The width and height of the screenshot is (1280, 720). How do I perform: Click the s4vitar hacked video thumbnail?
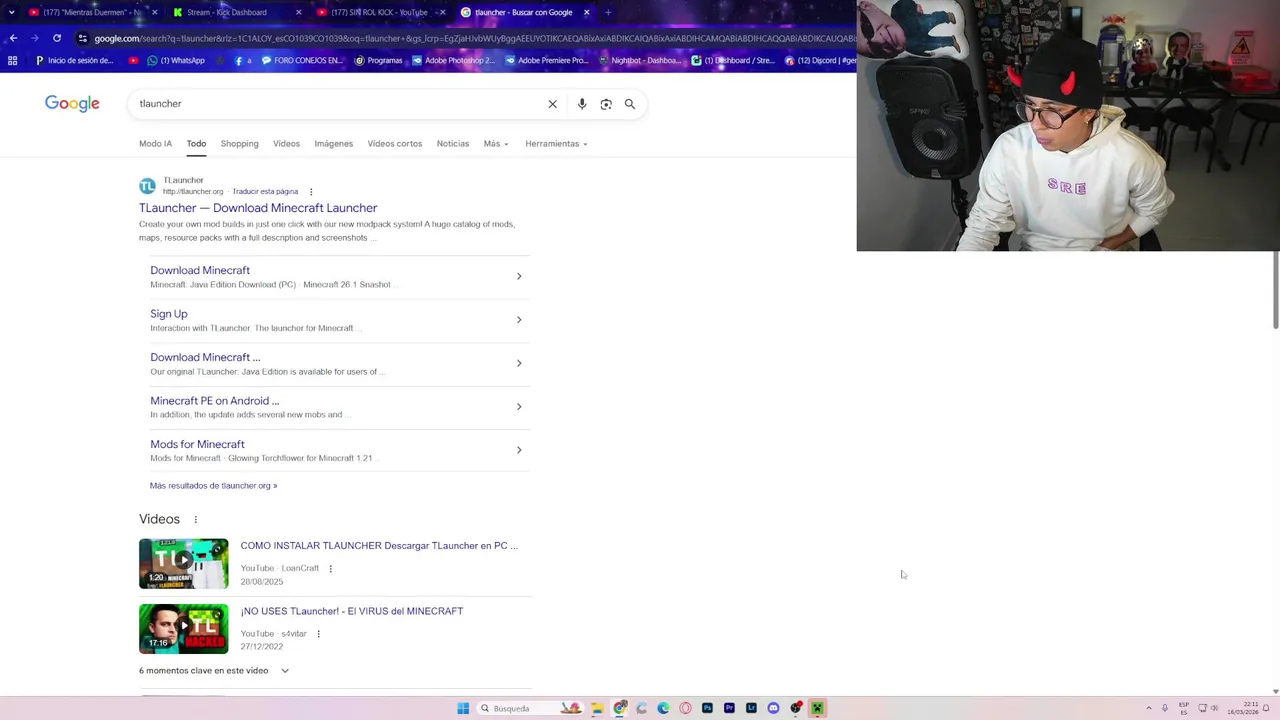(x=183, y=629)
